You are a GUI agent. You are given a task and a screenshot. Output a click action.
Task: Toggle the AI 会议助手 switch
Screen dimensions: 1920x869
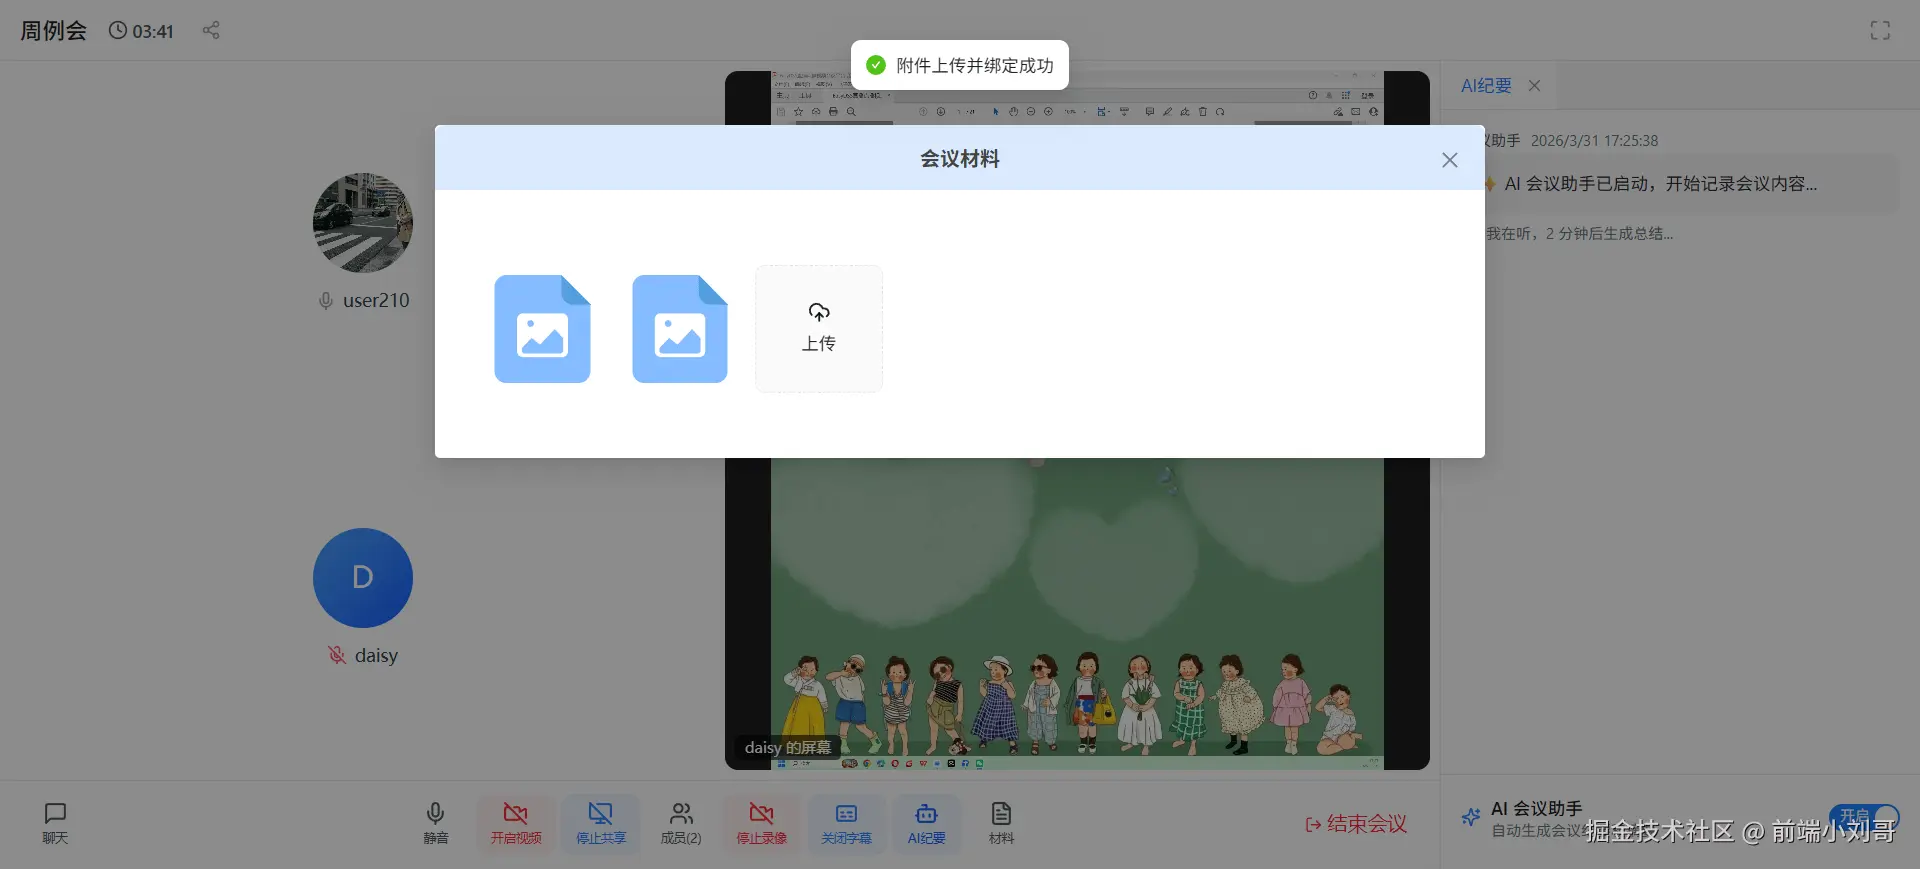coord(1865,817)
